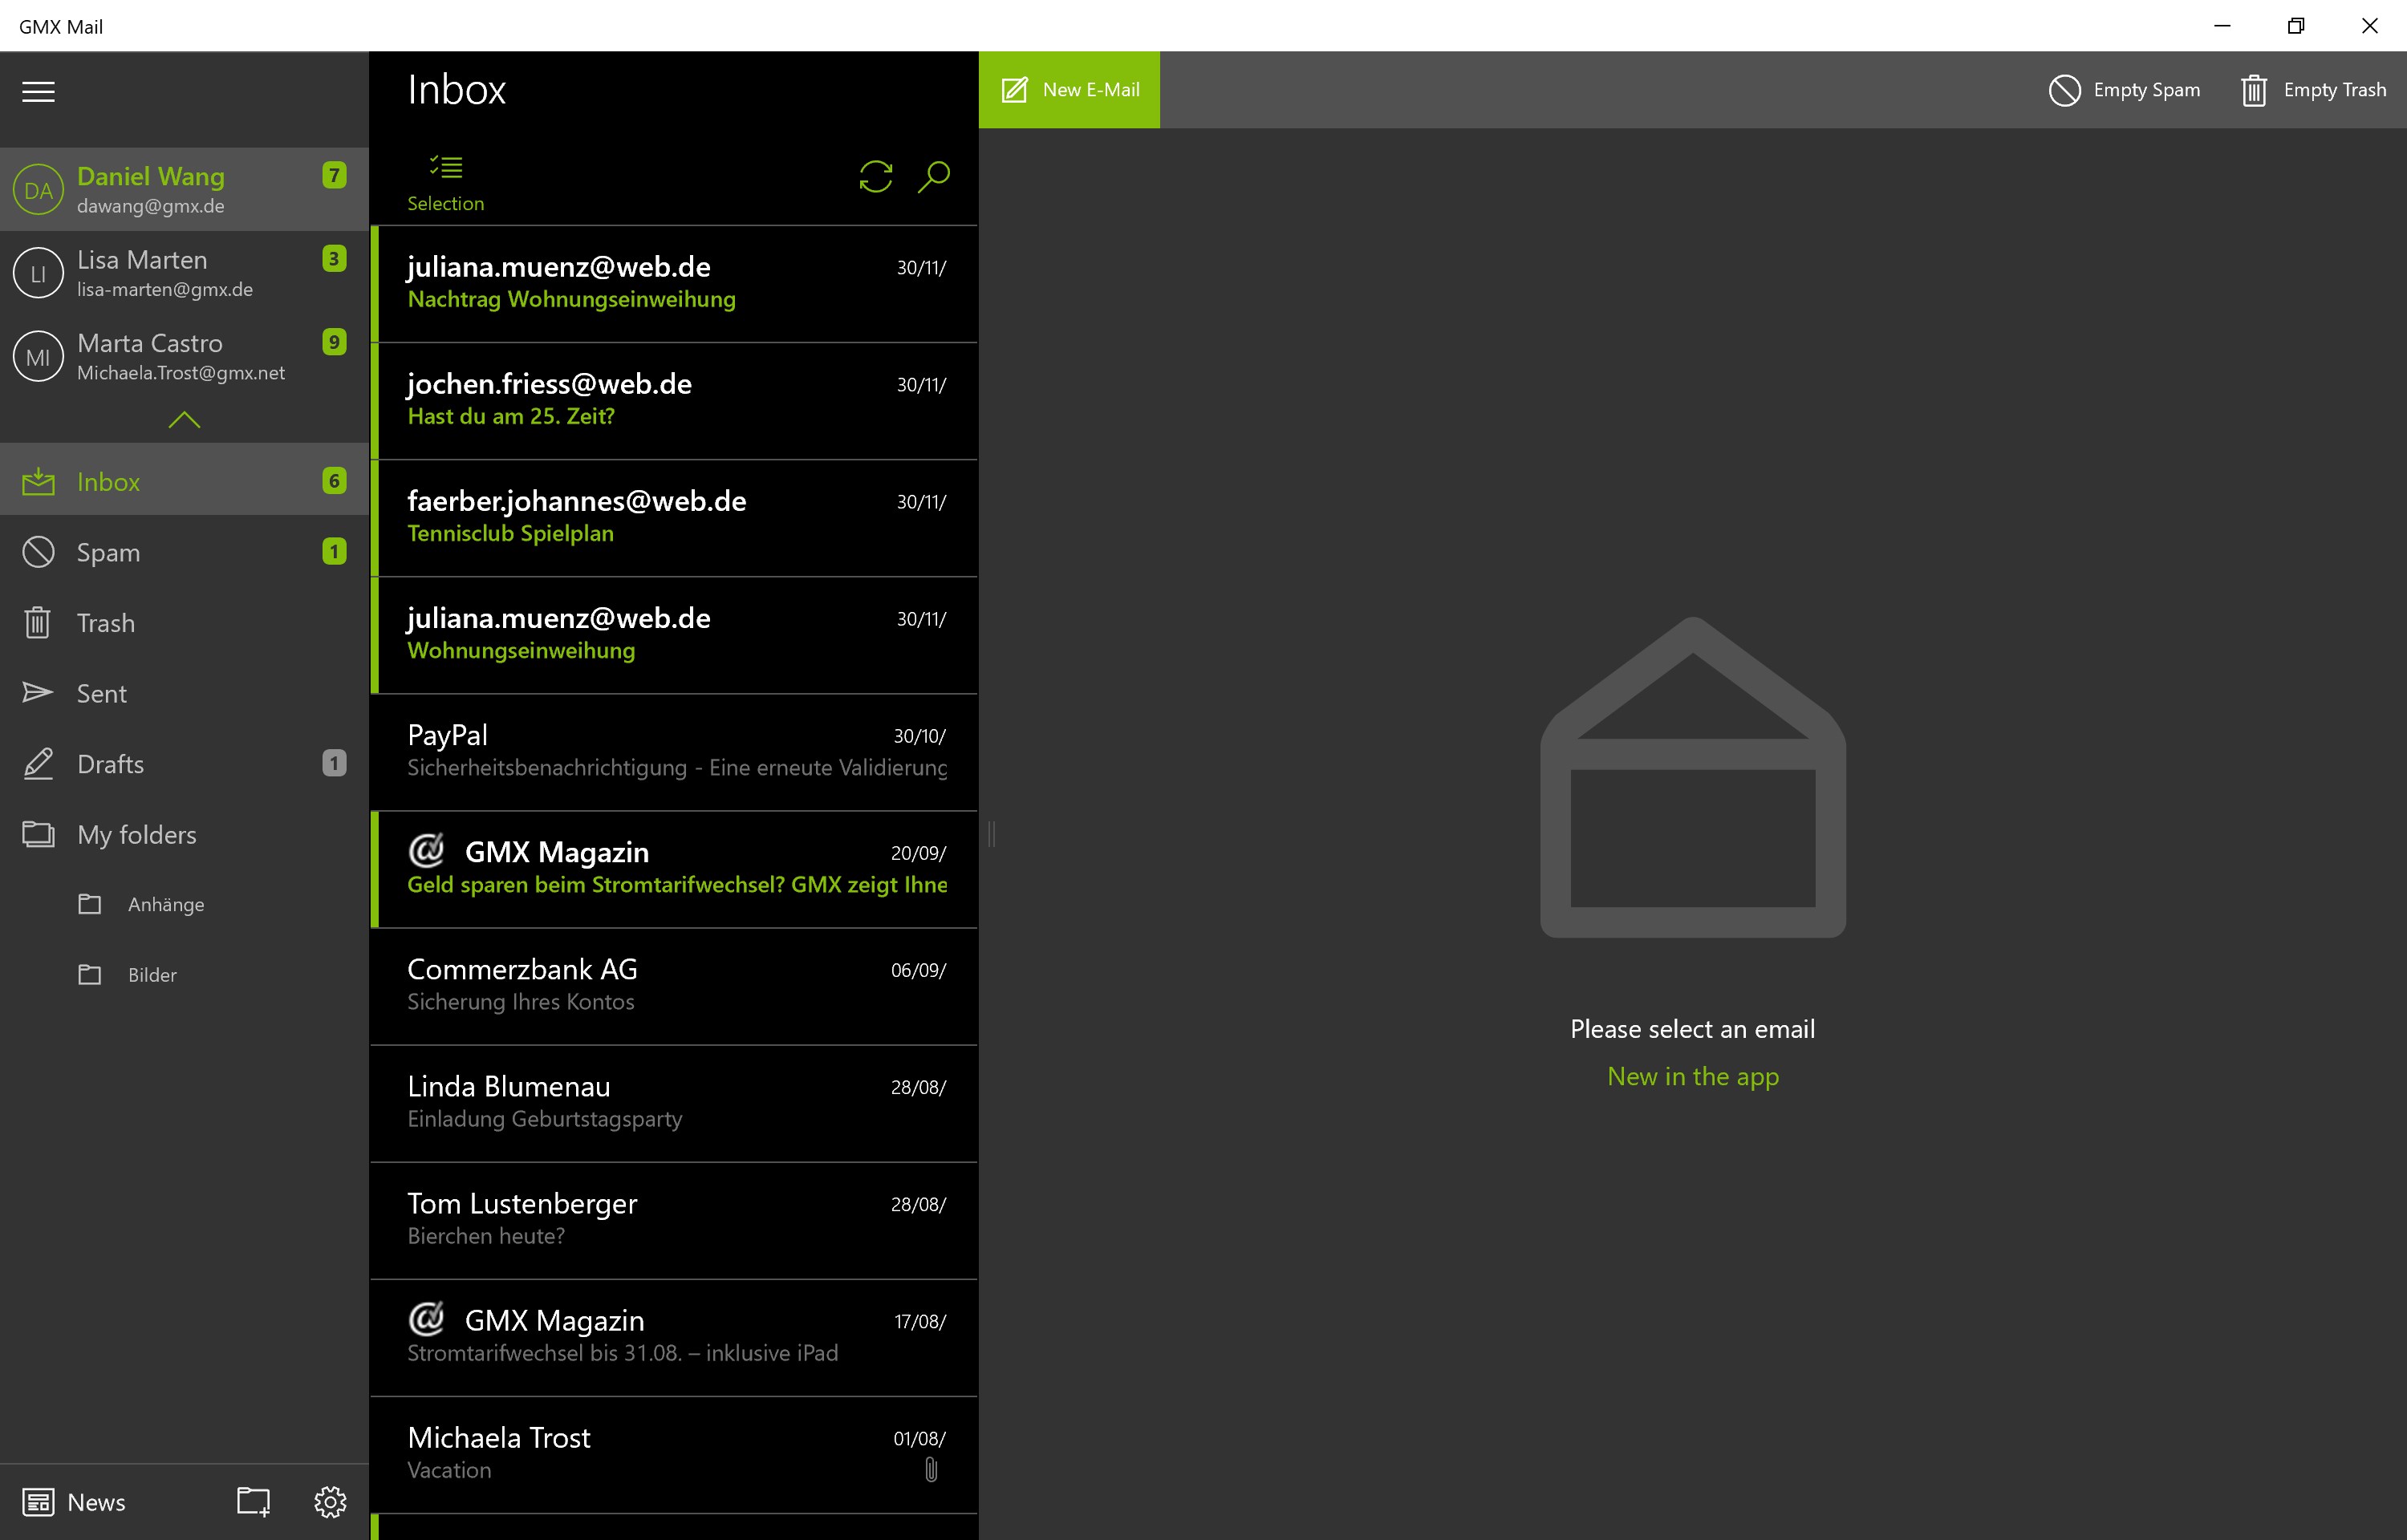Open the Inbox folder
2407x1540 pixels.
click(108, 481)
